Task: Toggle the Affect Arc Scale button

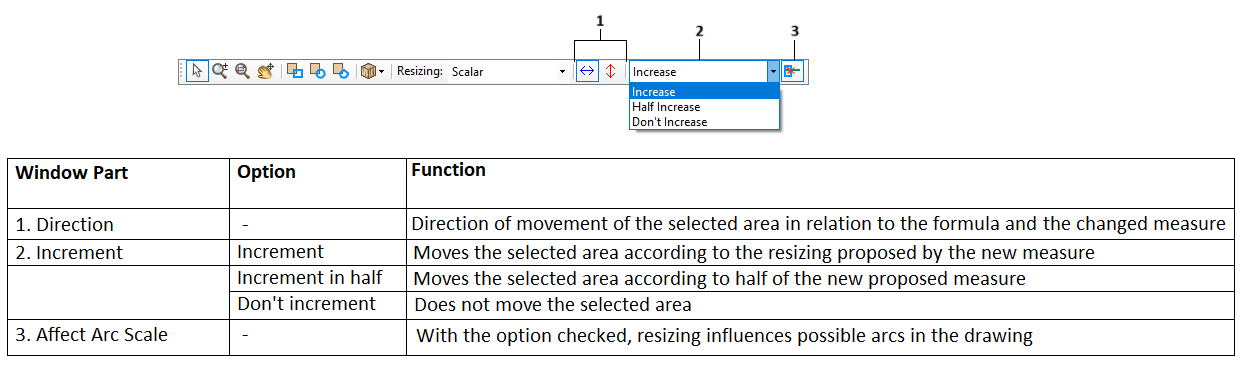Action: point(792,71)
